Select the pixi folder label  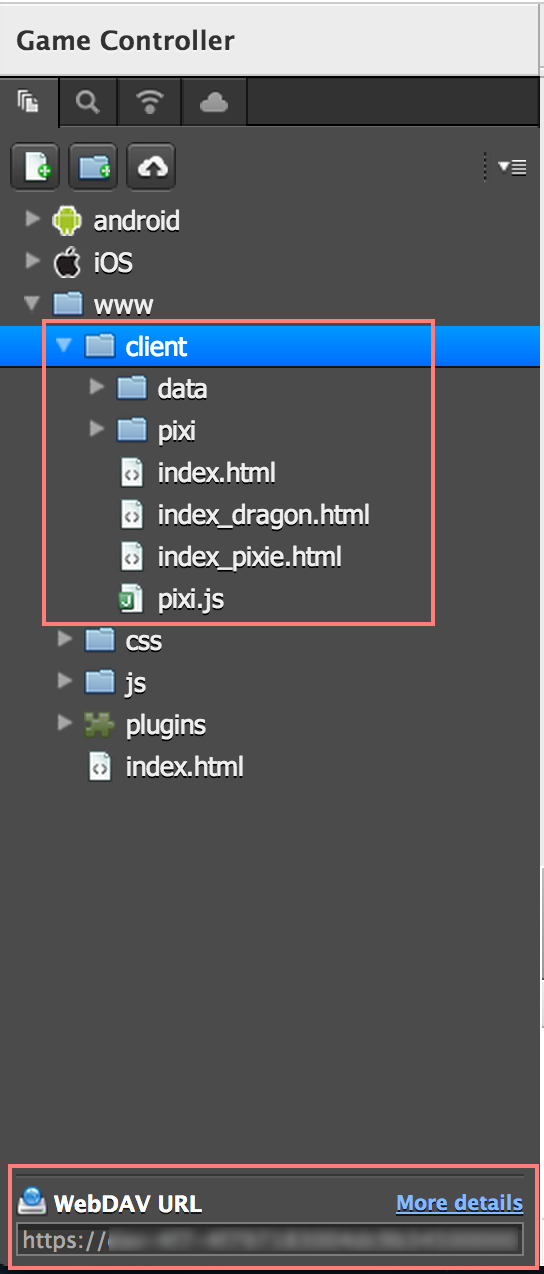[x=177, y=430]
